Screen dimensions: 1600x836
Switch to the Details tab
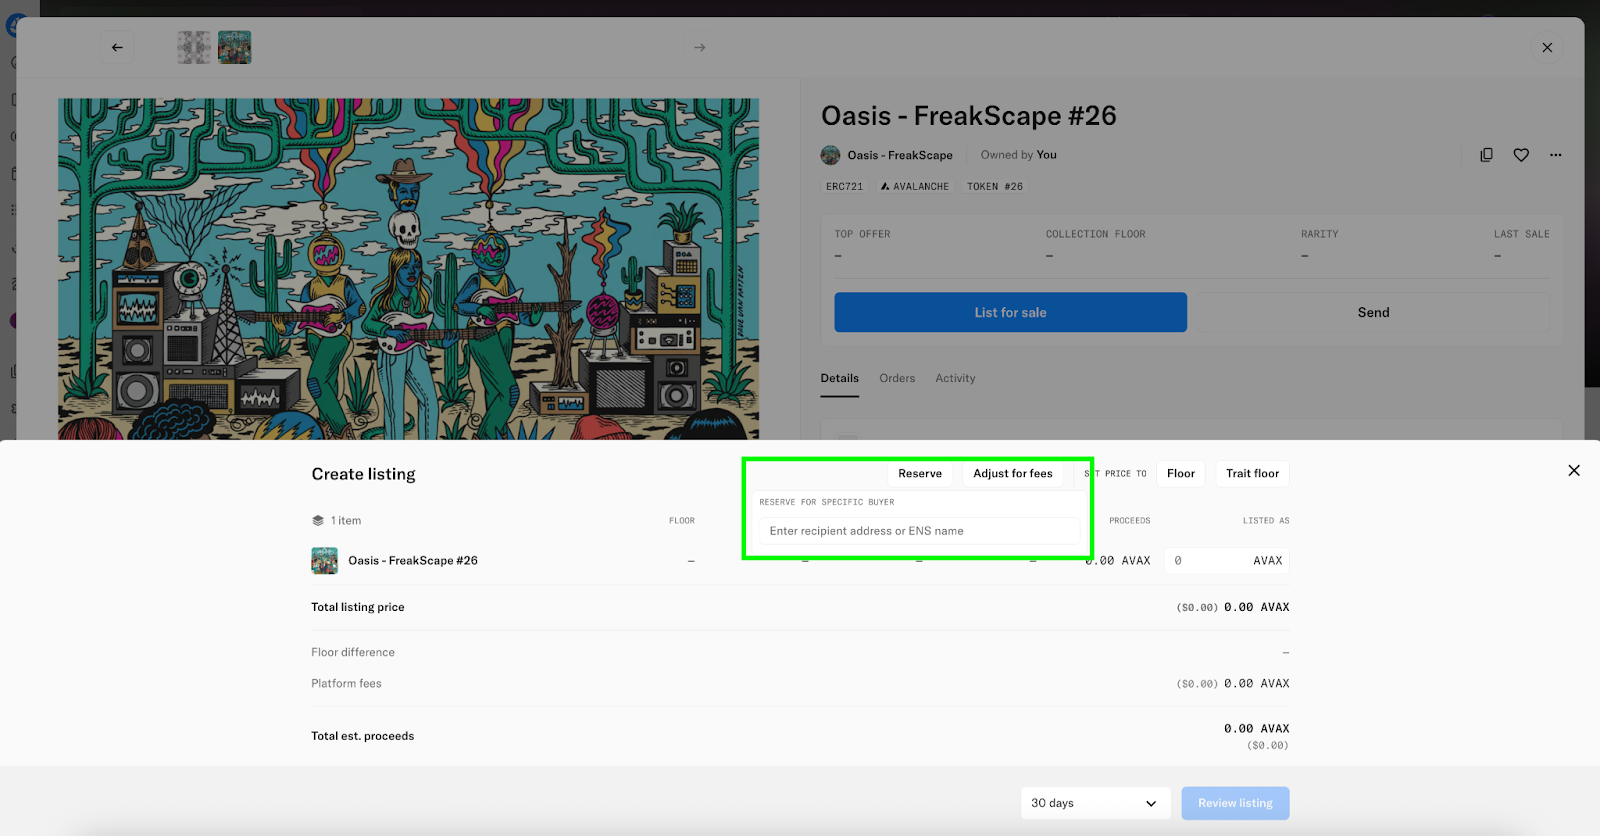click(839, 378)
